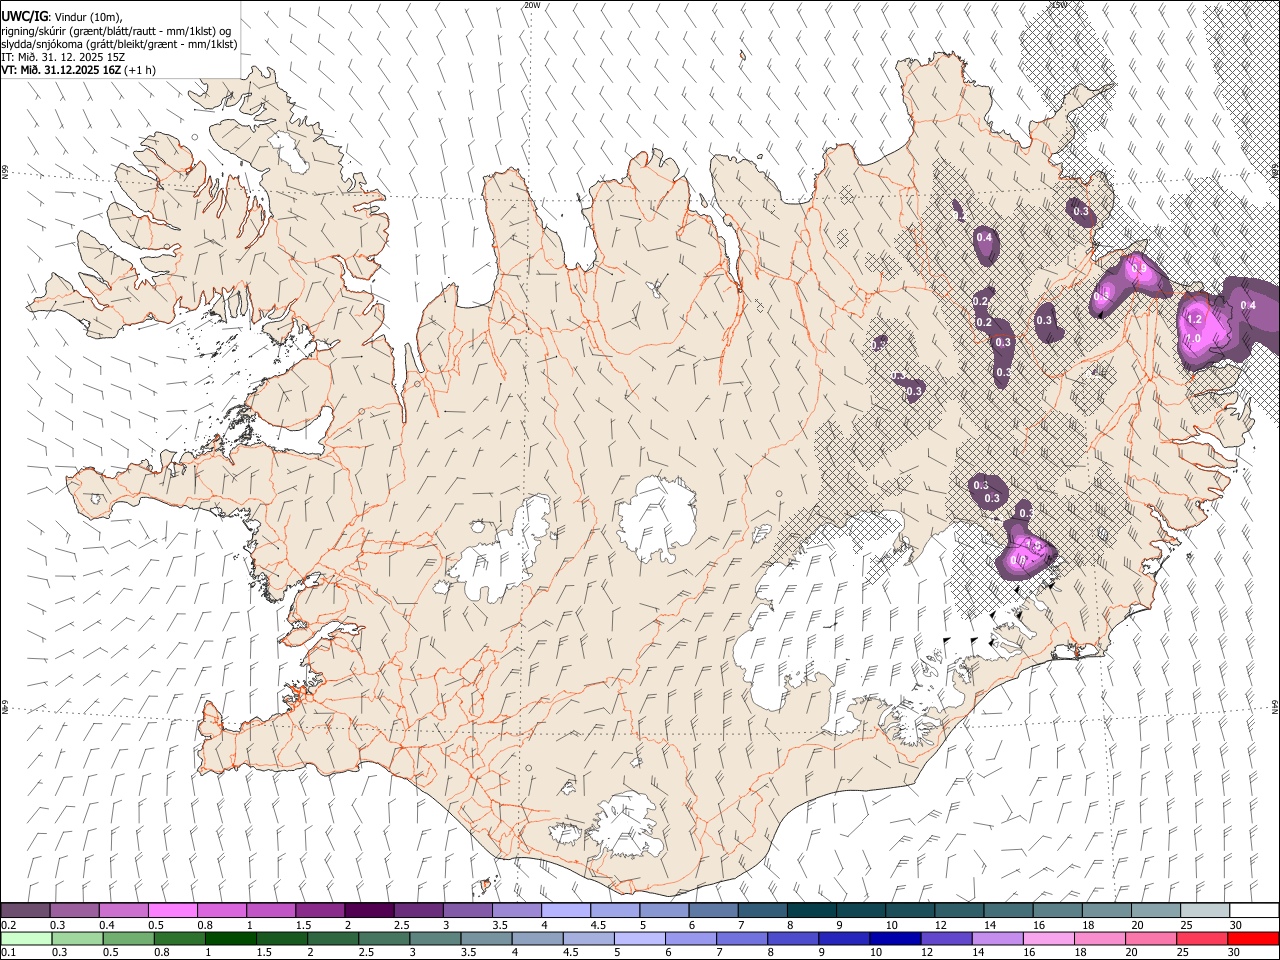Select the darkest green swatch labeled 1 on lower legend
This screenshot has width=1280, height=960.
pyautogui.click(x=231, y=938)
